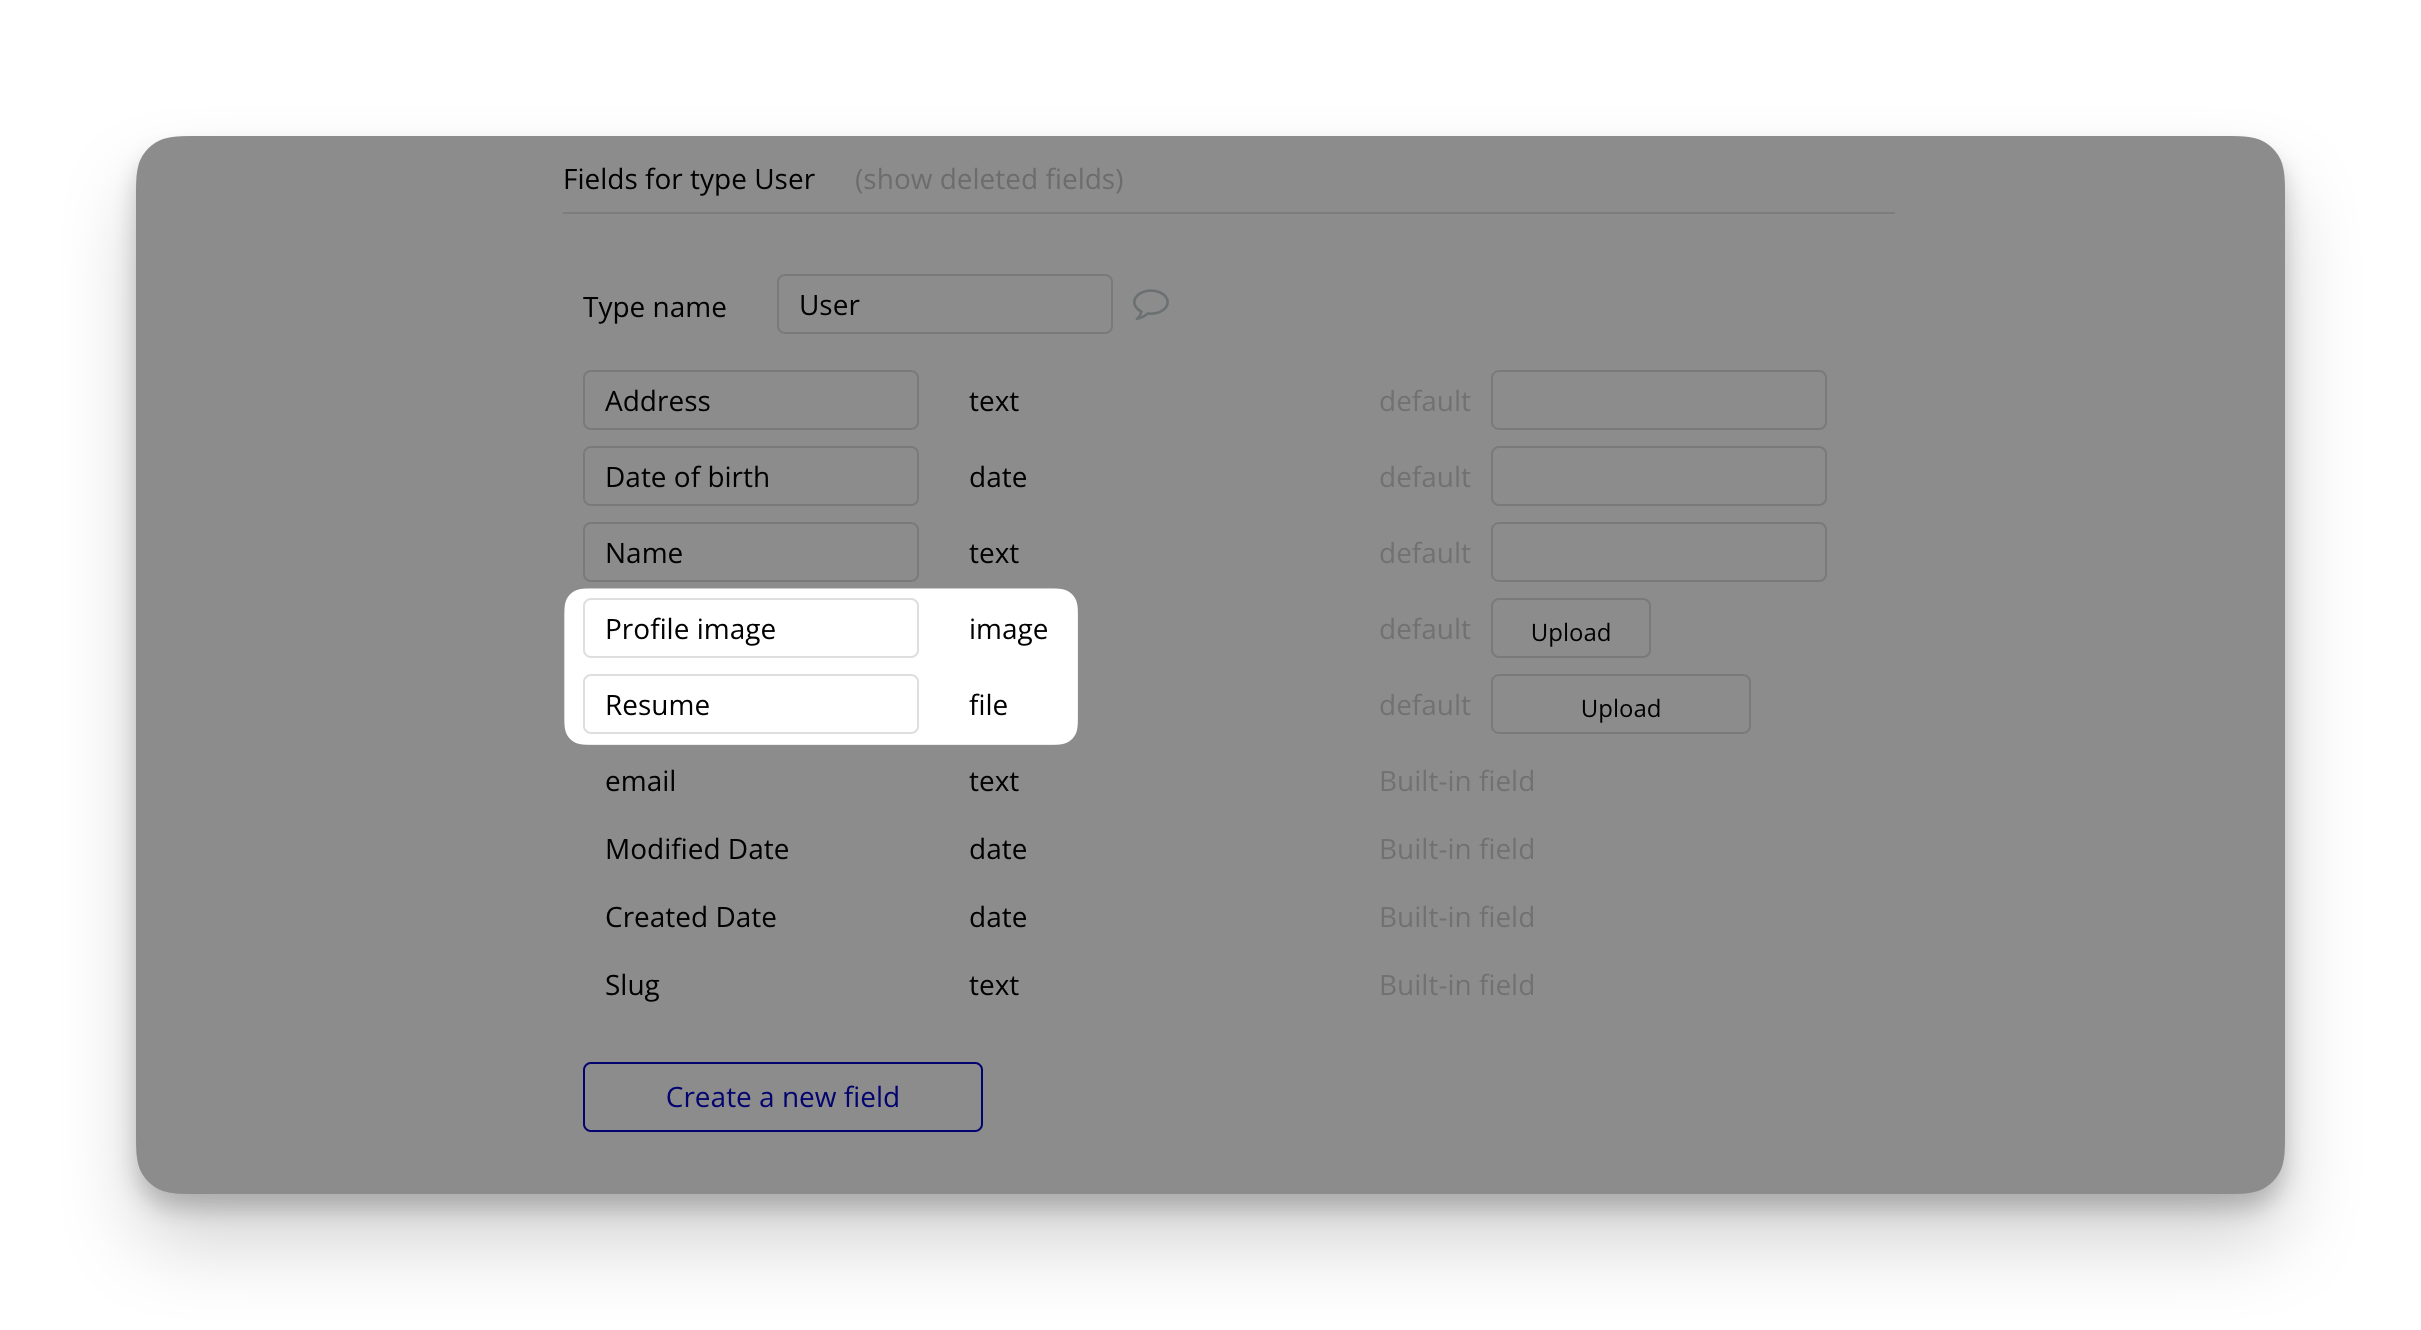Click the image type label of Profile image

click(1007, 629)
